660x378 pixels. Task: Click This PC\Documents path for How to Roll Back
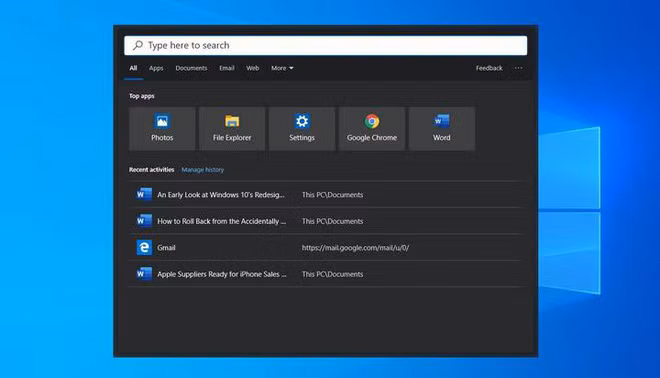pos(333,221)
